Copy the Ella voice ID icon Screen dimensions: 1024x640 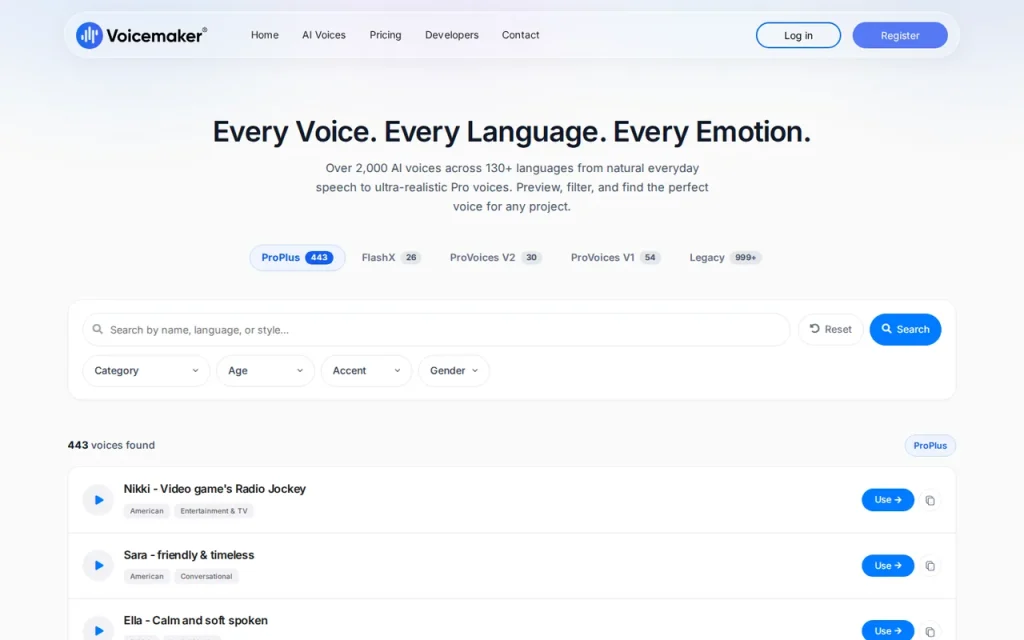click(x=930, y=631)
